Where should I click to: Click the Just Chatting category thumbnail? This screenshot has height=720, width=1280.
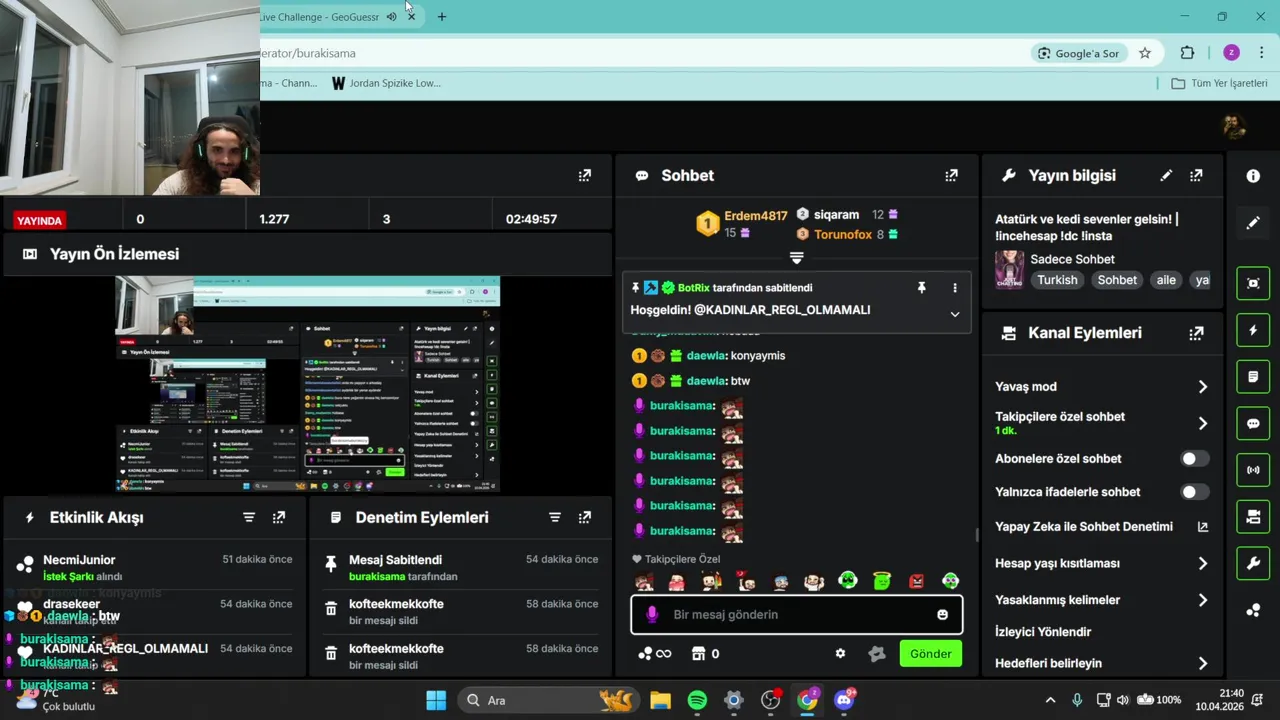tap(1009, 269)
